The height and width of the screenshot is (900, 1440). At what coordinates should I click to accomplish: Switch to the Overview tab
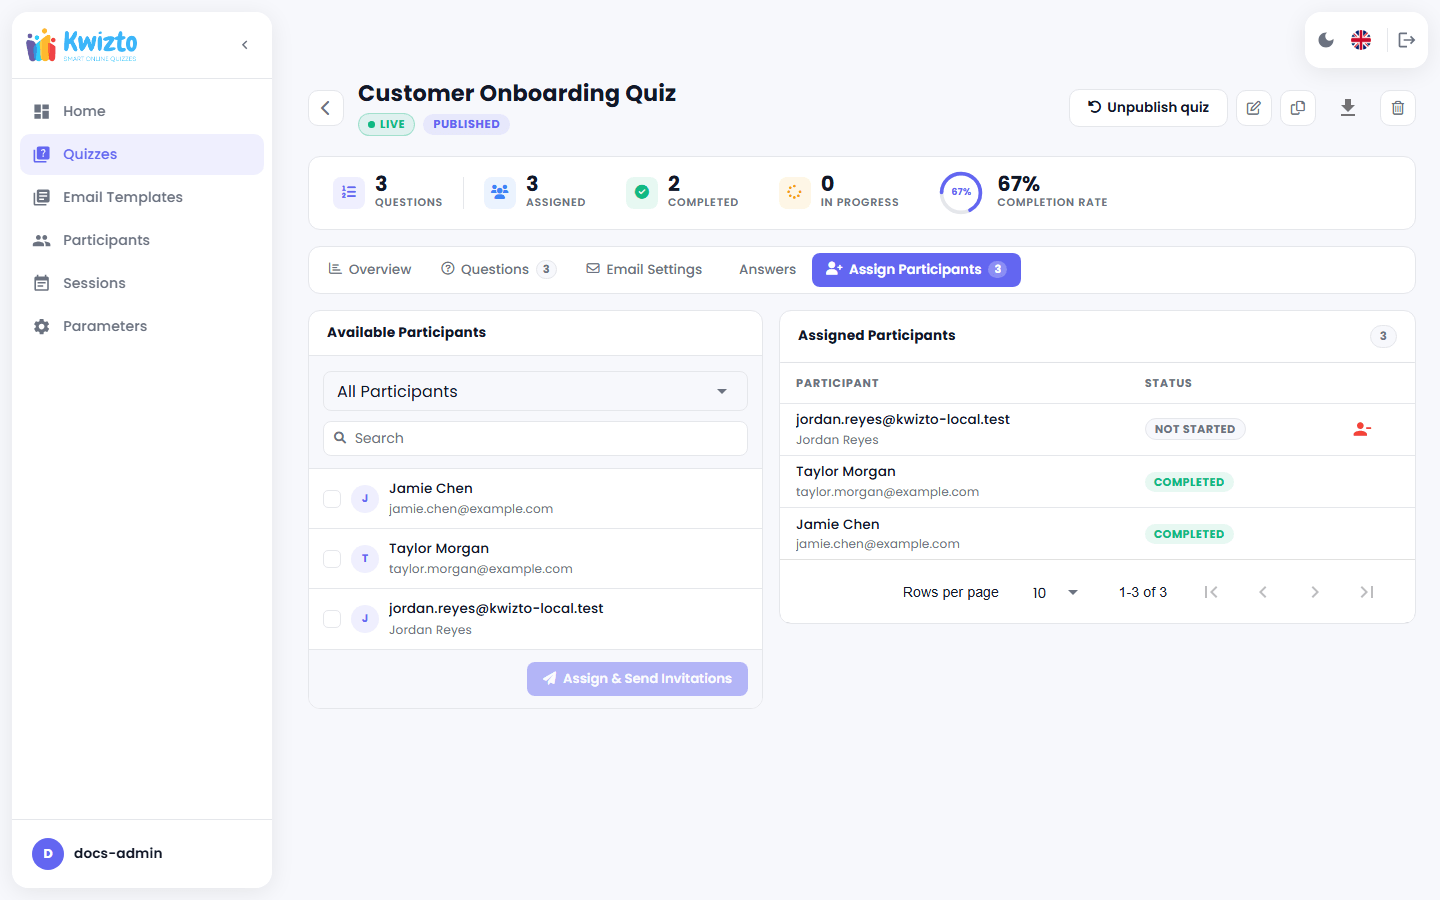click(x=370, y=269)
